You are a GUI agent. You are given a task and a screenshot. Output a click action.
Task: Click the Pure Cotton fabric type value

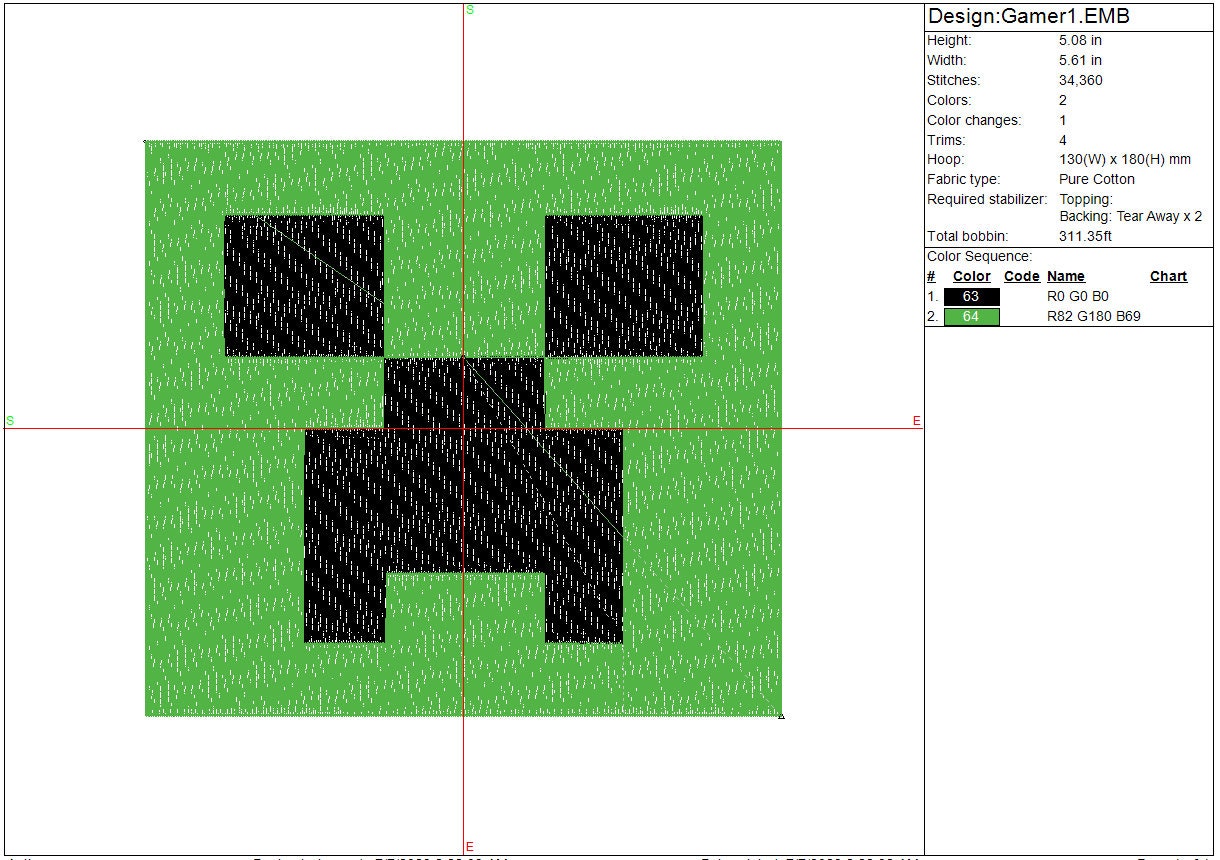pyautogui.click(x=1096, y=180)
